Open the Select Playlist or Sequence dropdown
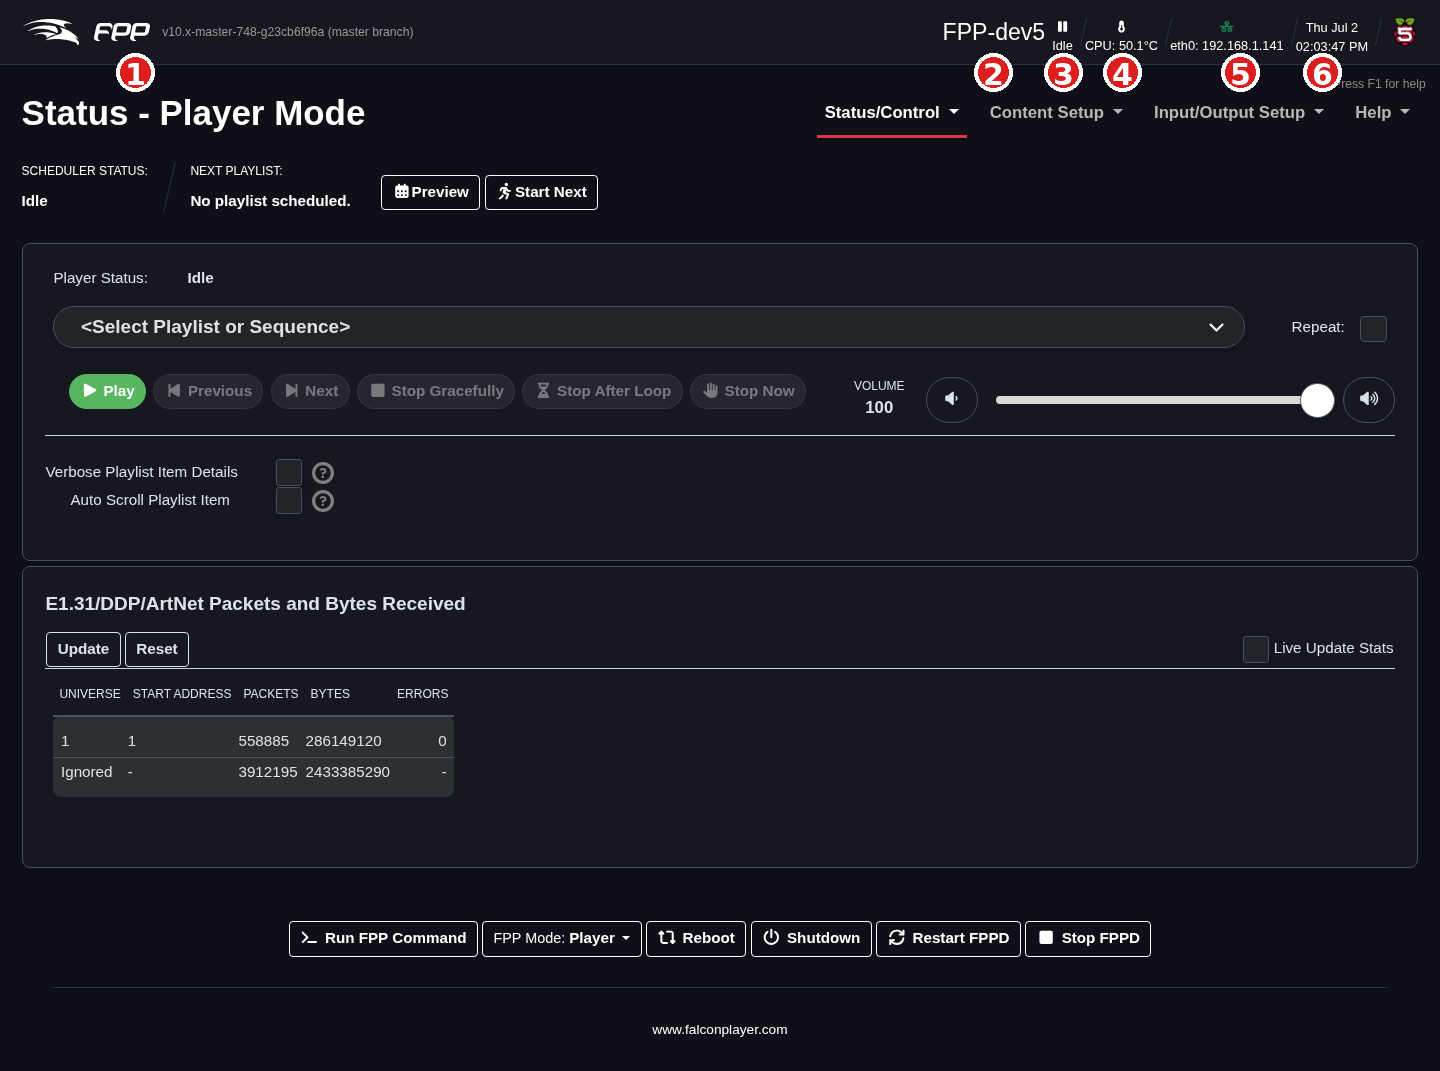Screen dimensions: 1440x1071 pos(648,327)
